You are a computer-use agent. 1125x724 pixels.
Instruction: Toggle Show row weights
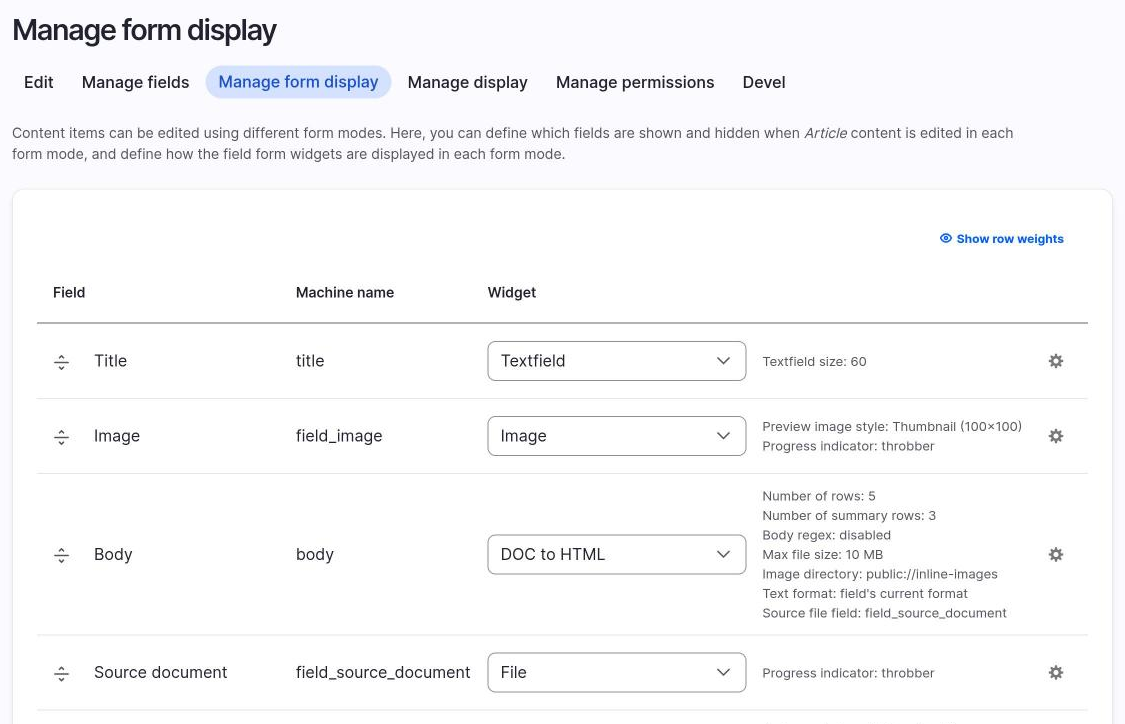click(1002, 239)
